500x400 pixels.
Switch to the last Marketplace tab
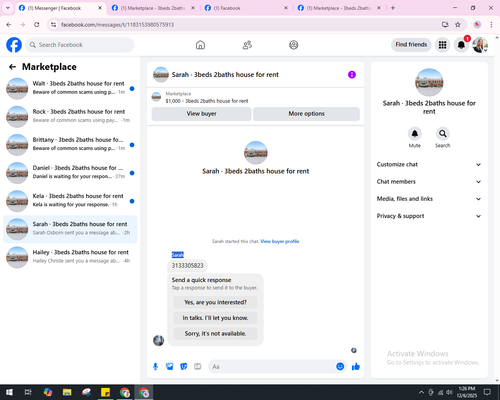339,8
